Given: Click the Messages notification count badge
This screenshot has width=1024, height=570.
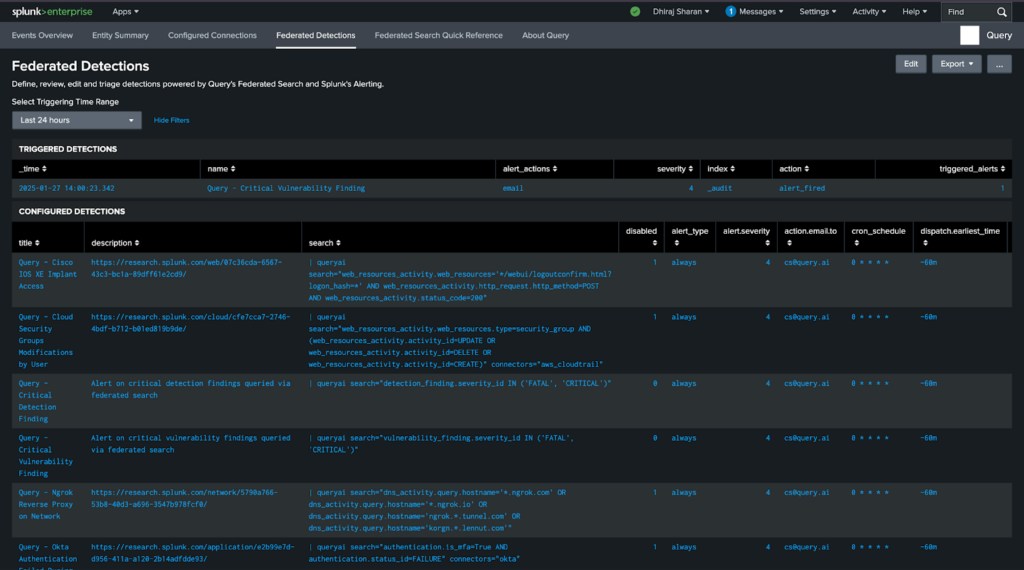Looking at the screenshot, I should [x=731, y=11].
